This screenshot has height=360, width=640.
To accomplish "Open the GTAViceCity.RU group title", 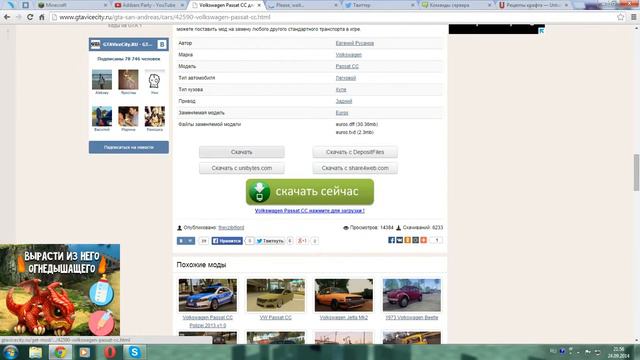I will coord(127,44).
